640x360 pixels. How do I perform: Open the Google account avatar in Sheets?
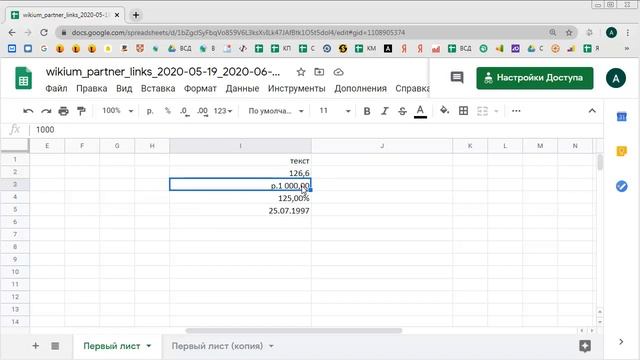tap(616, 78)
